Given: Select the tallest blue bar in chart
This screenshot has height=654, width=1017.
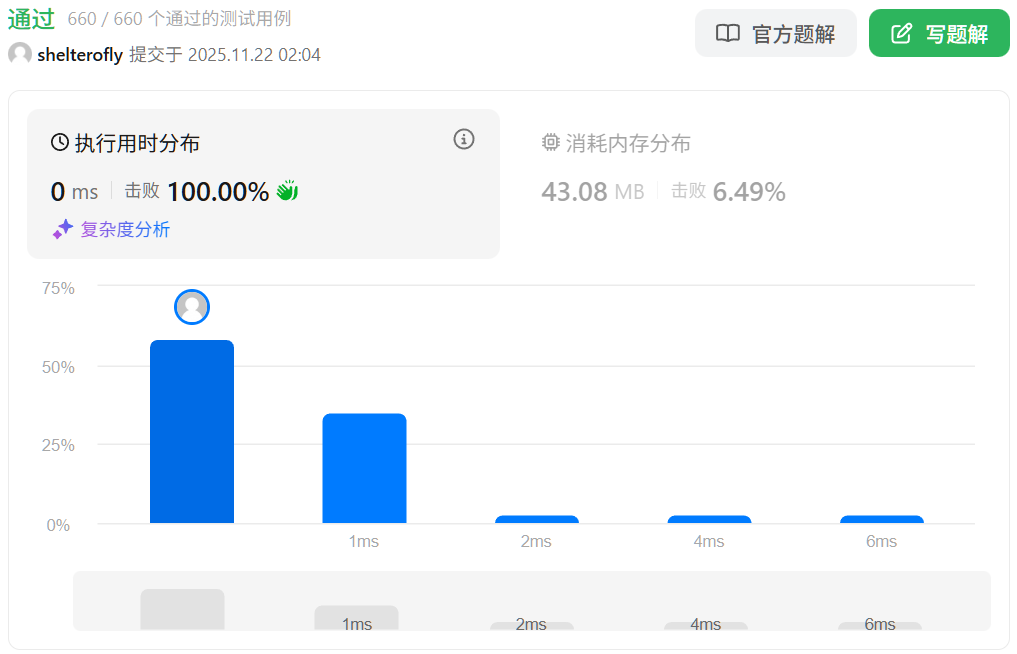Looking at the screenshot, I should pyautogui.click(x=192, y=431).
